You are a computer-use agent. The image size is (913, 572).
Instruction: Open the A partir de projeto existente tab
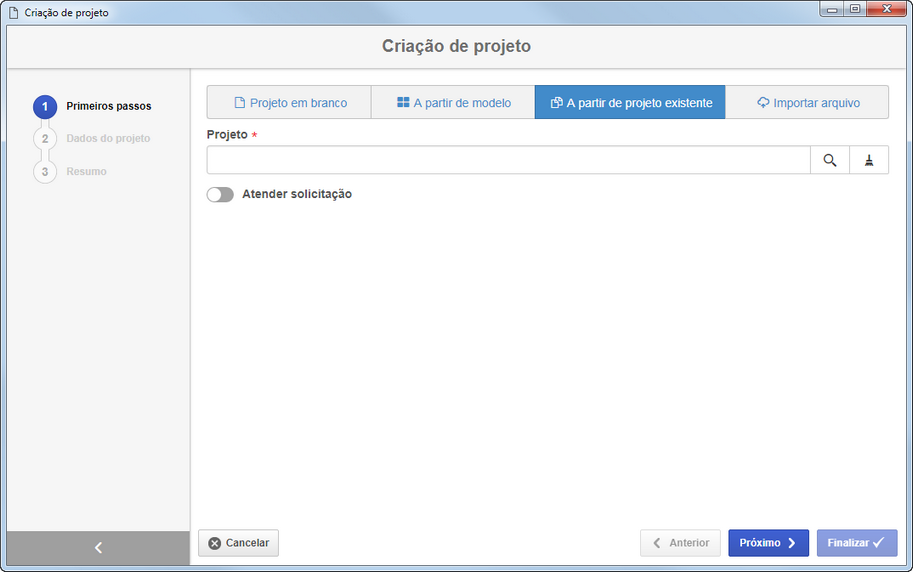pos(630,103)
